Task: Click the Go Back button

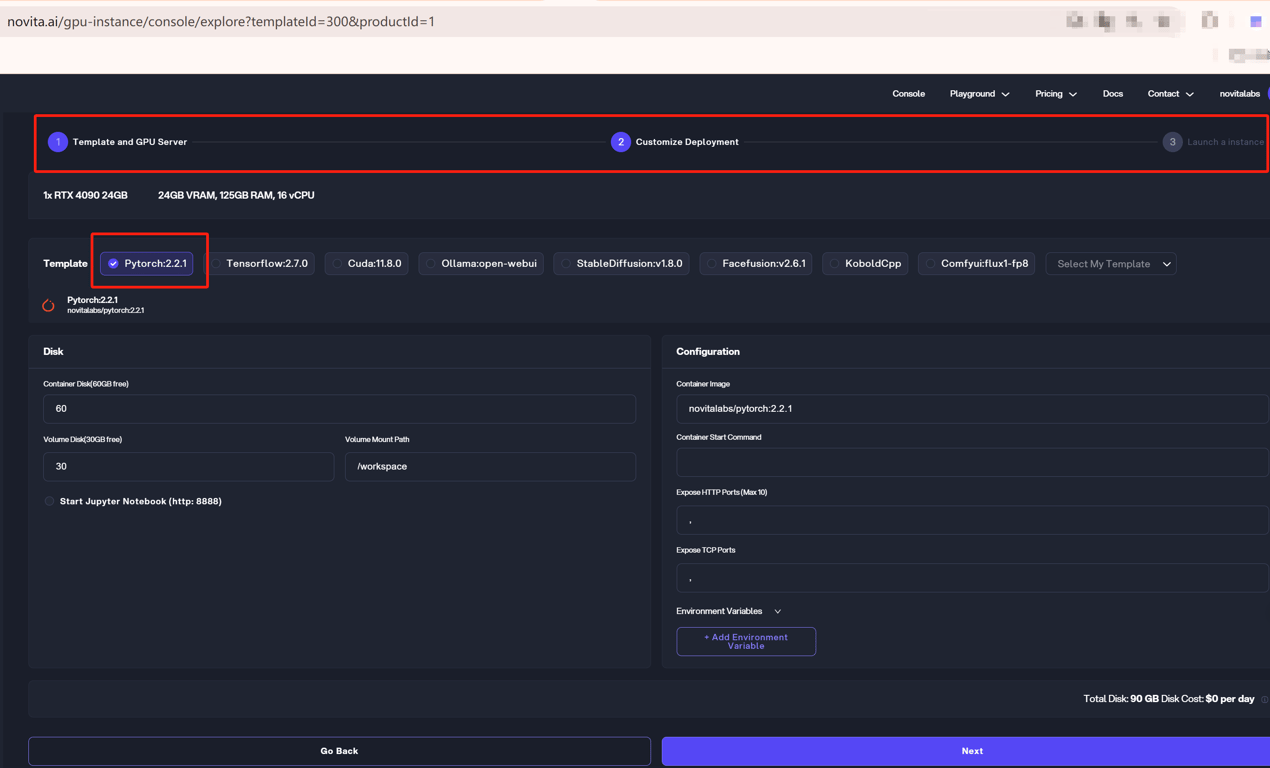Action: click(x=340, y=750)
